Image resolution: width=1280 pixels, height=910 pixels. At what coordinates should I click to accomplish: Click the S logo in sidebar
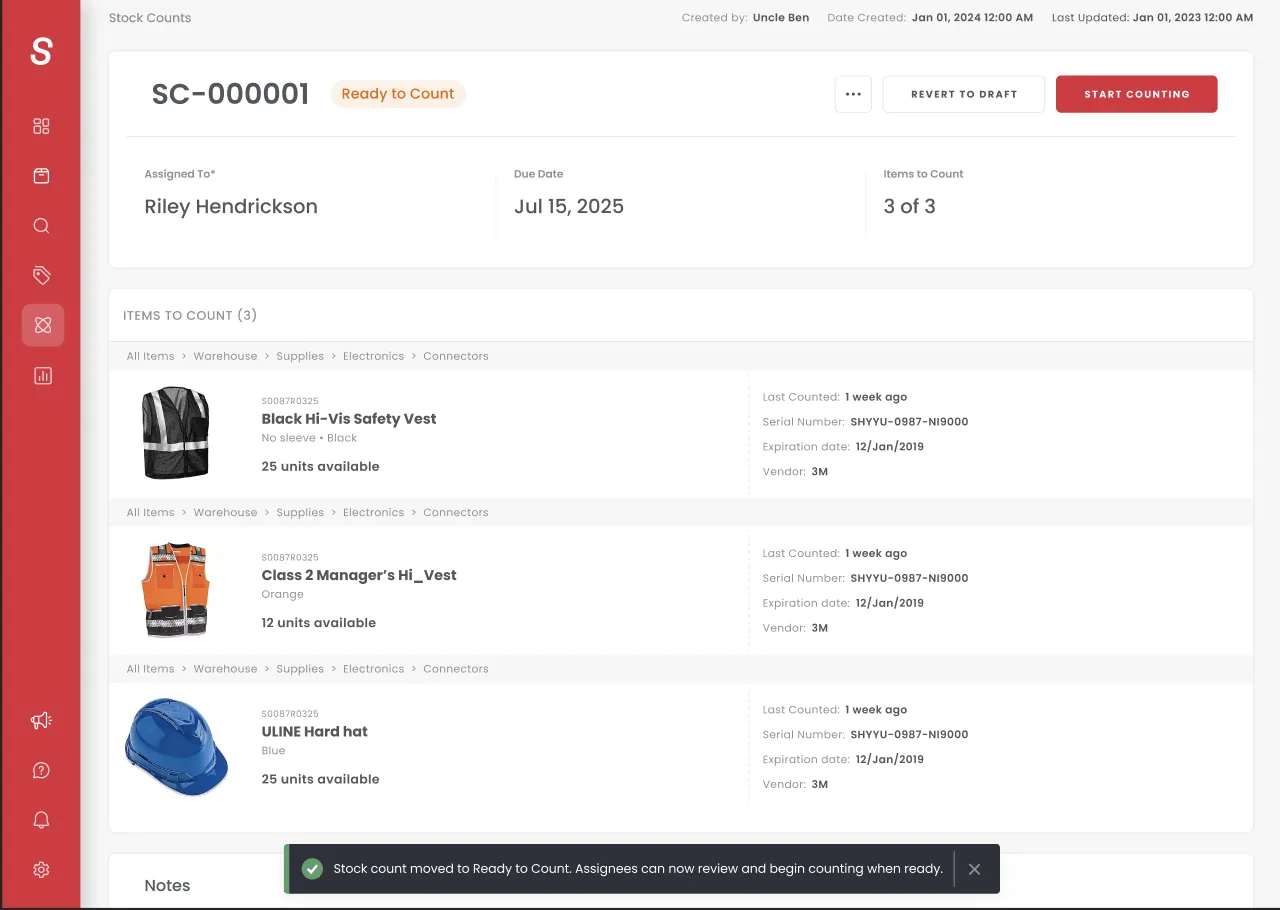click(x=41, y=51)
